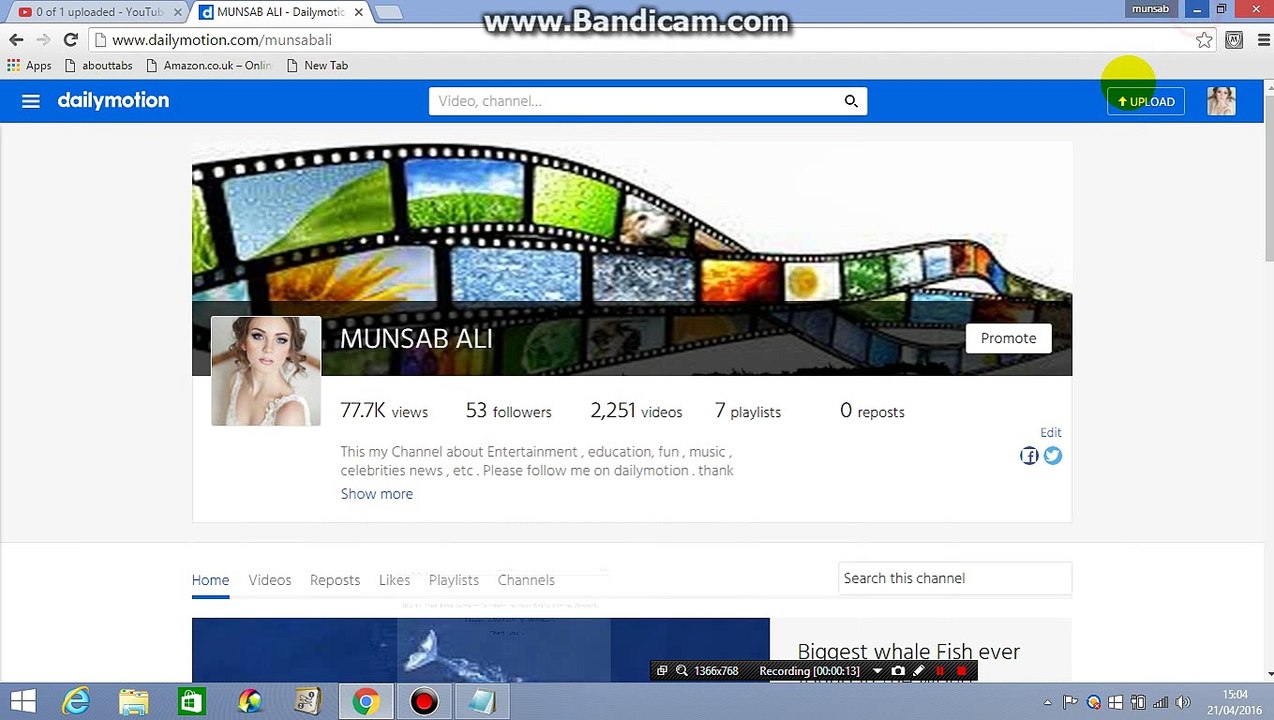Open the Dailymotion hamburger menu
The height and width of the screenshot is (720, 1274).
(31, 101)
